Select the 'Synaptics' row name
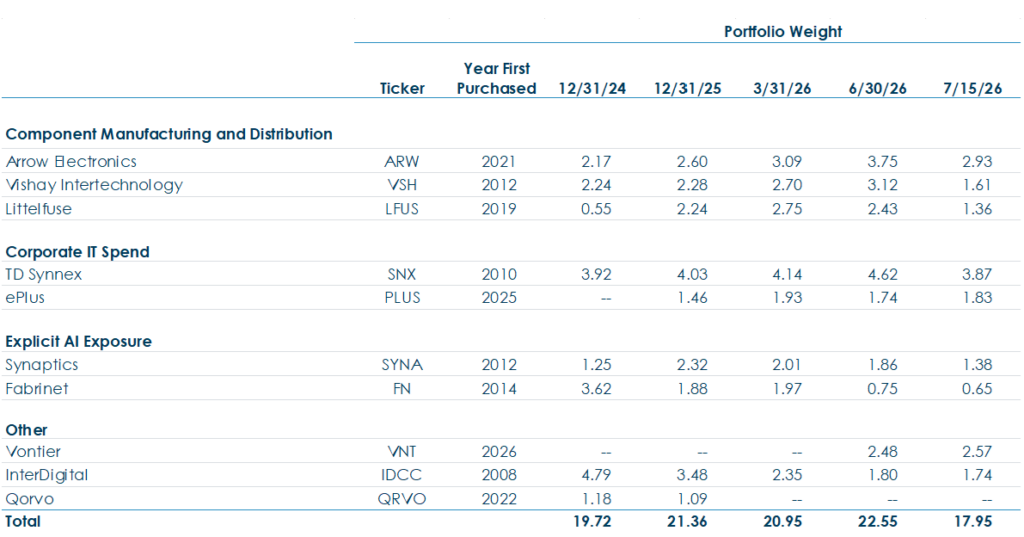This screenshot has width=1024, height=537. tap(42, 365)
